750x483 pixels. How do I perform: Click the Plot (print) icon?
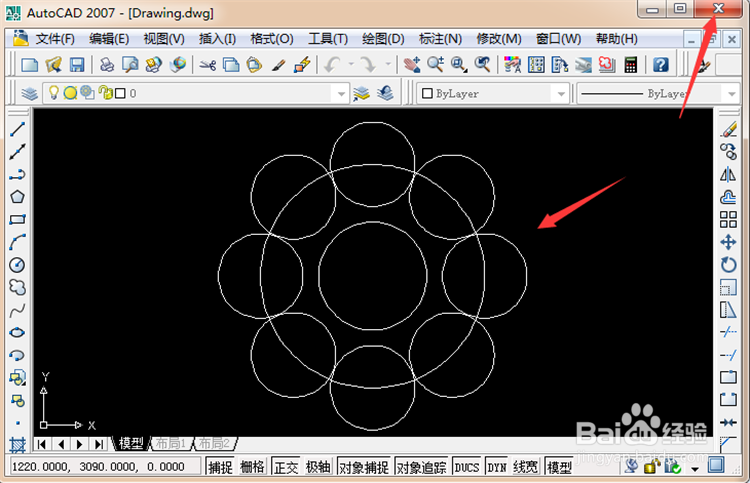tap(107, 65)
